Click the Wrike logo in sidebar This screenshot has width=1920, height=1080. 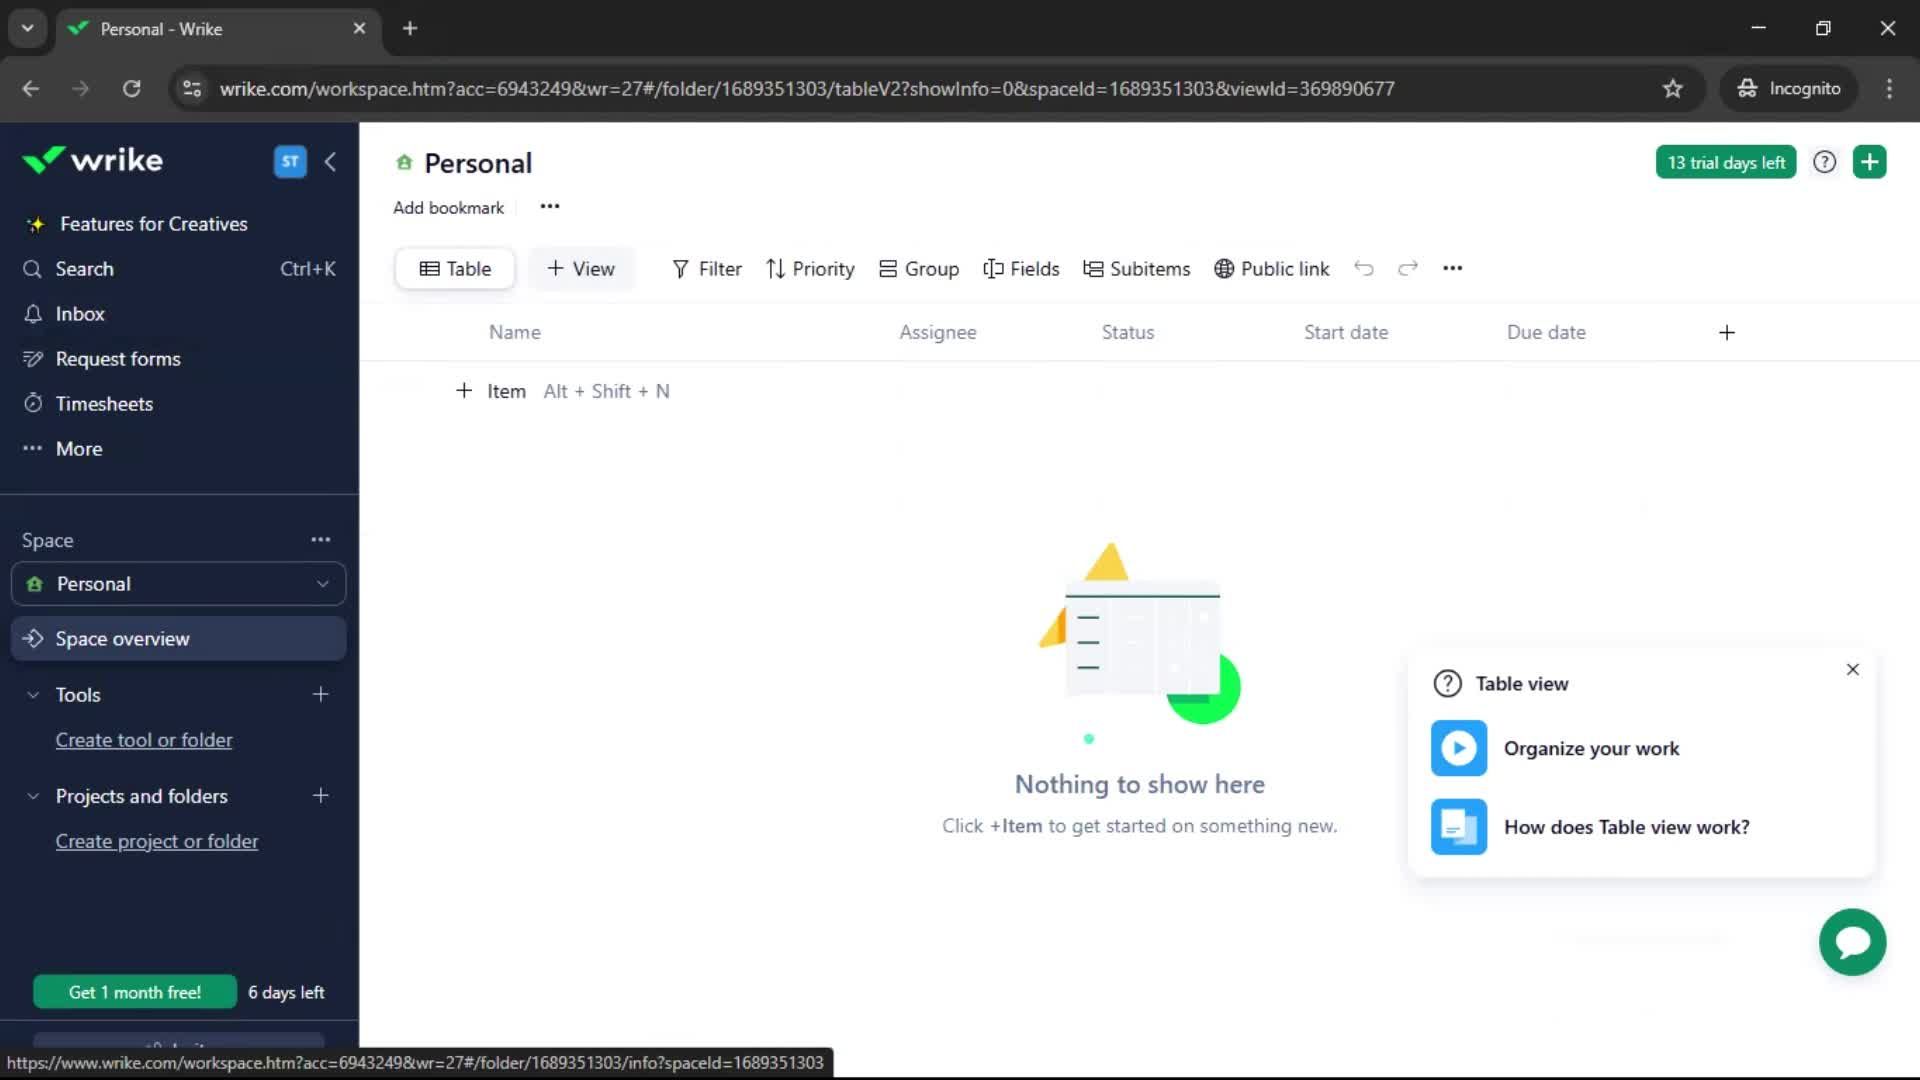click(92, 160)
